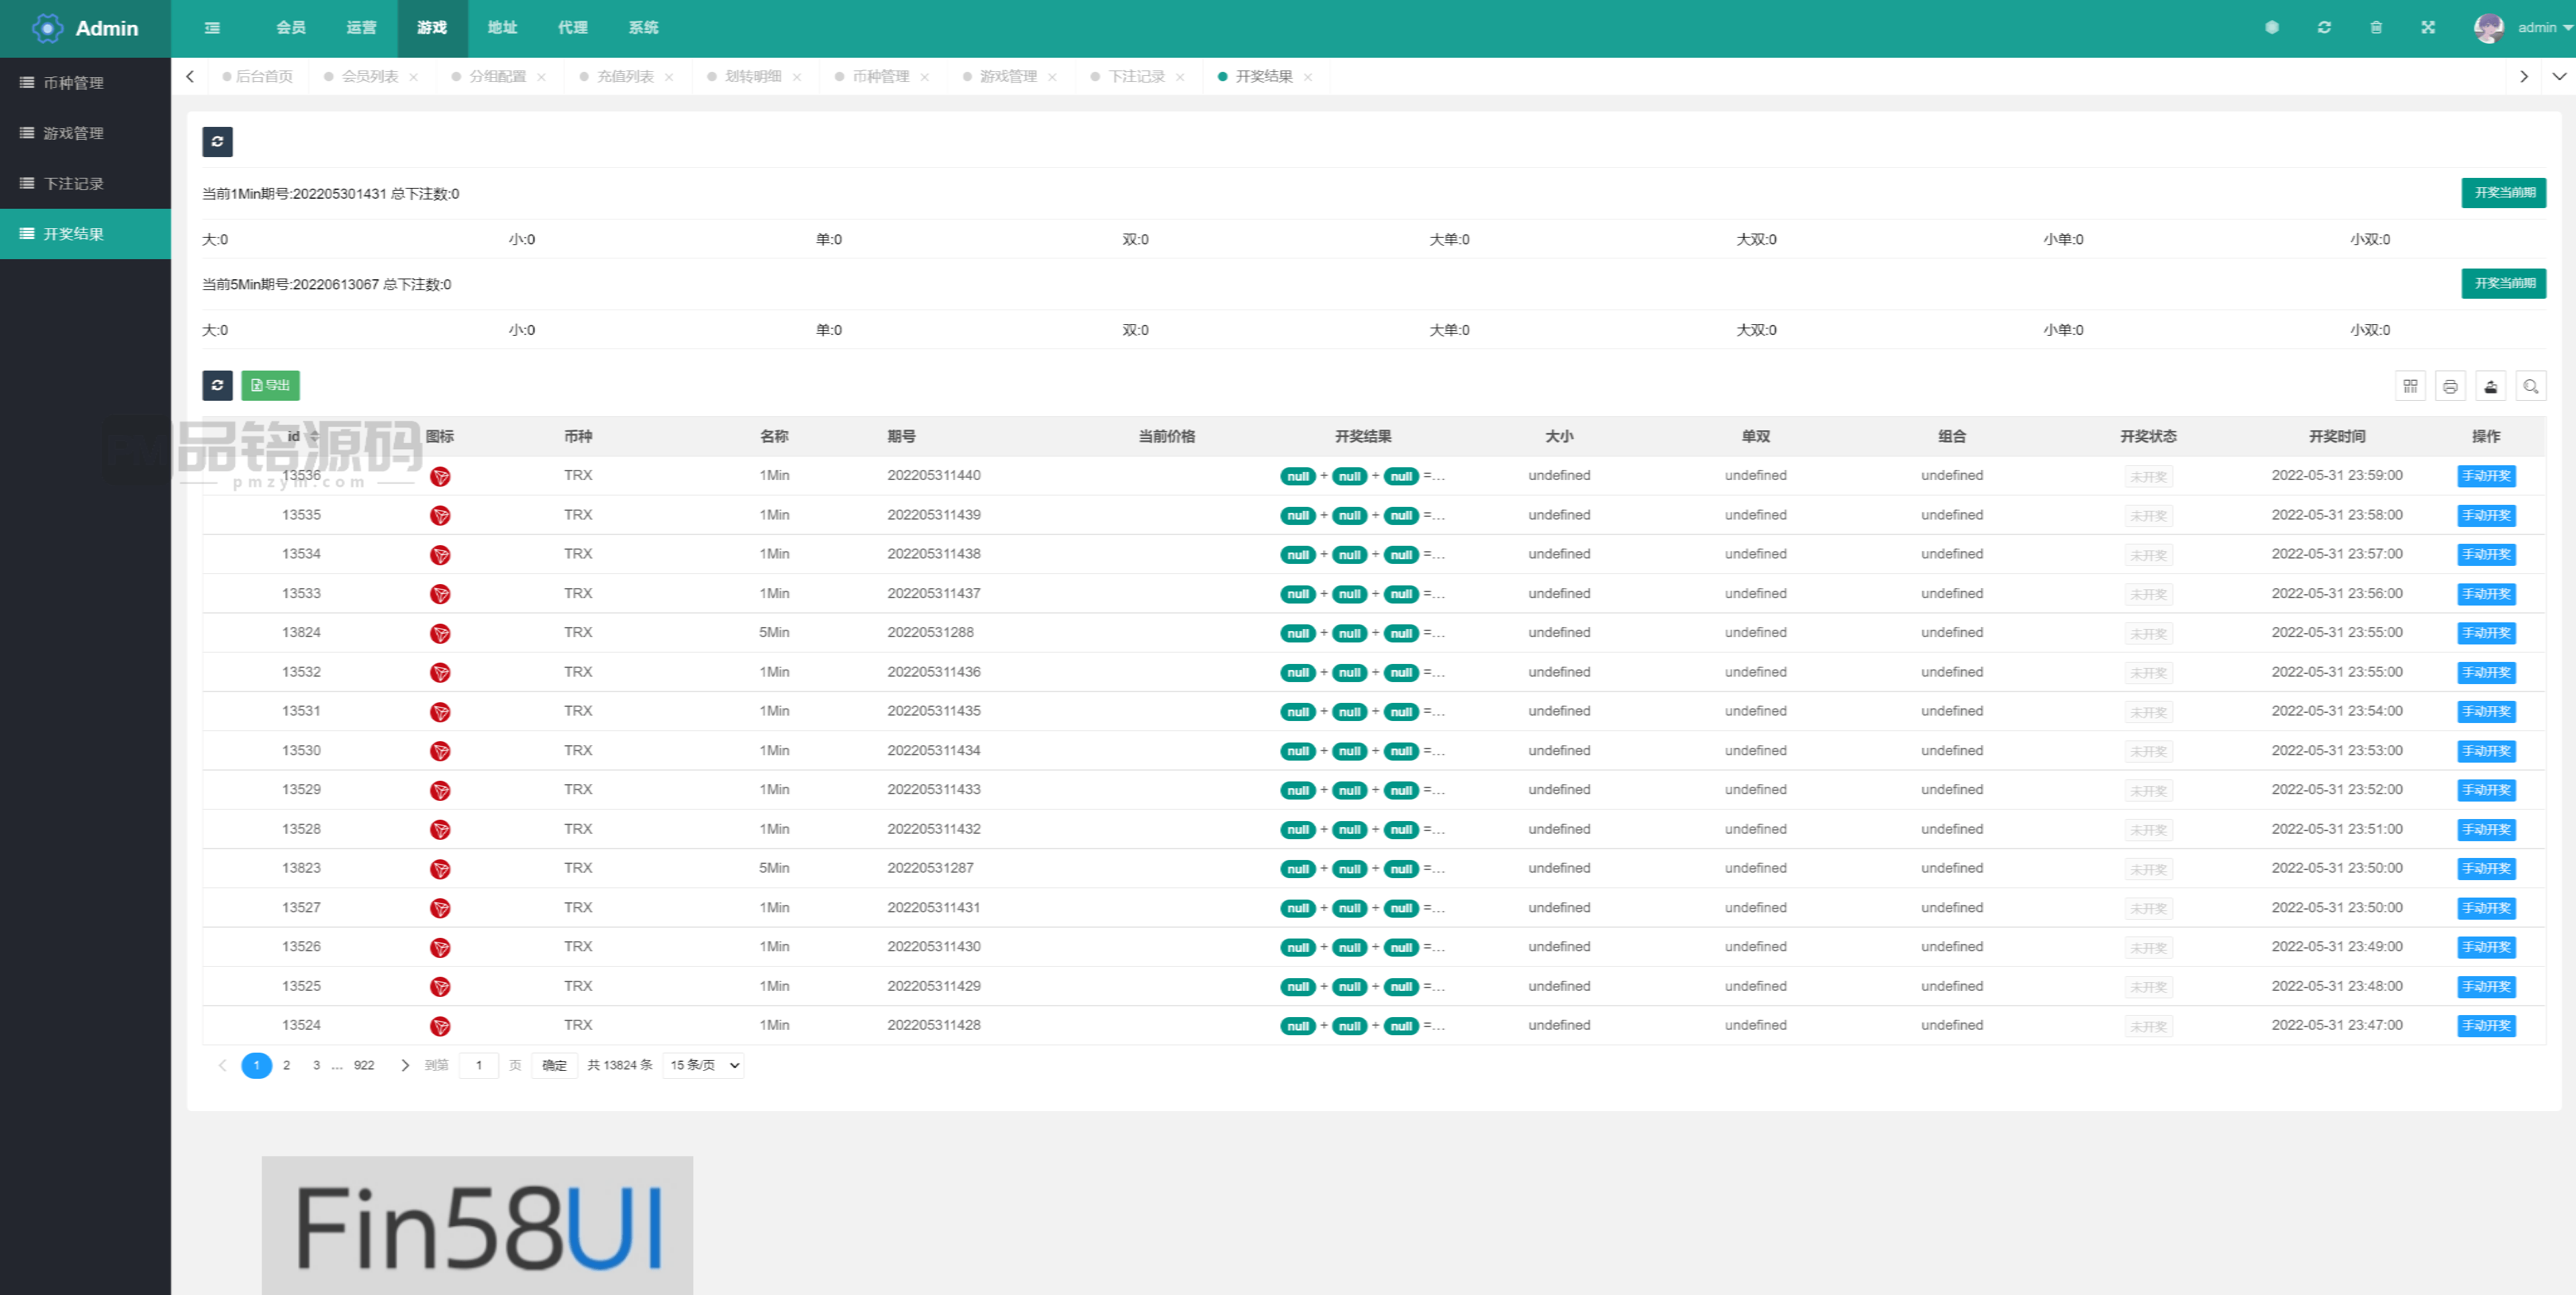Toggle fullscreen icon in top header
Screen dimensions: 2576x1295
tap(2428, 28)
